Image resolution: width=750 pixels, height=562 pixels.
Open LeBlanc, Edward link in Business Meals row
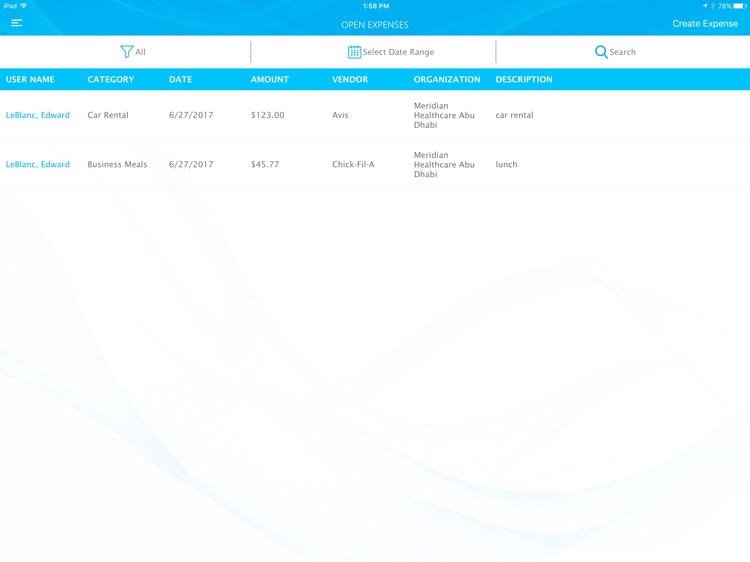pos(38,164)
